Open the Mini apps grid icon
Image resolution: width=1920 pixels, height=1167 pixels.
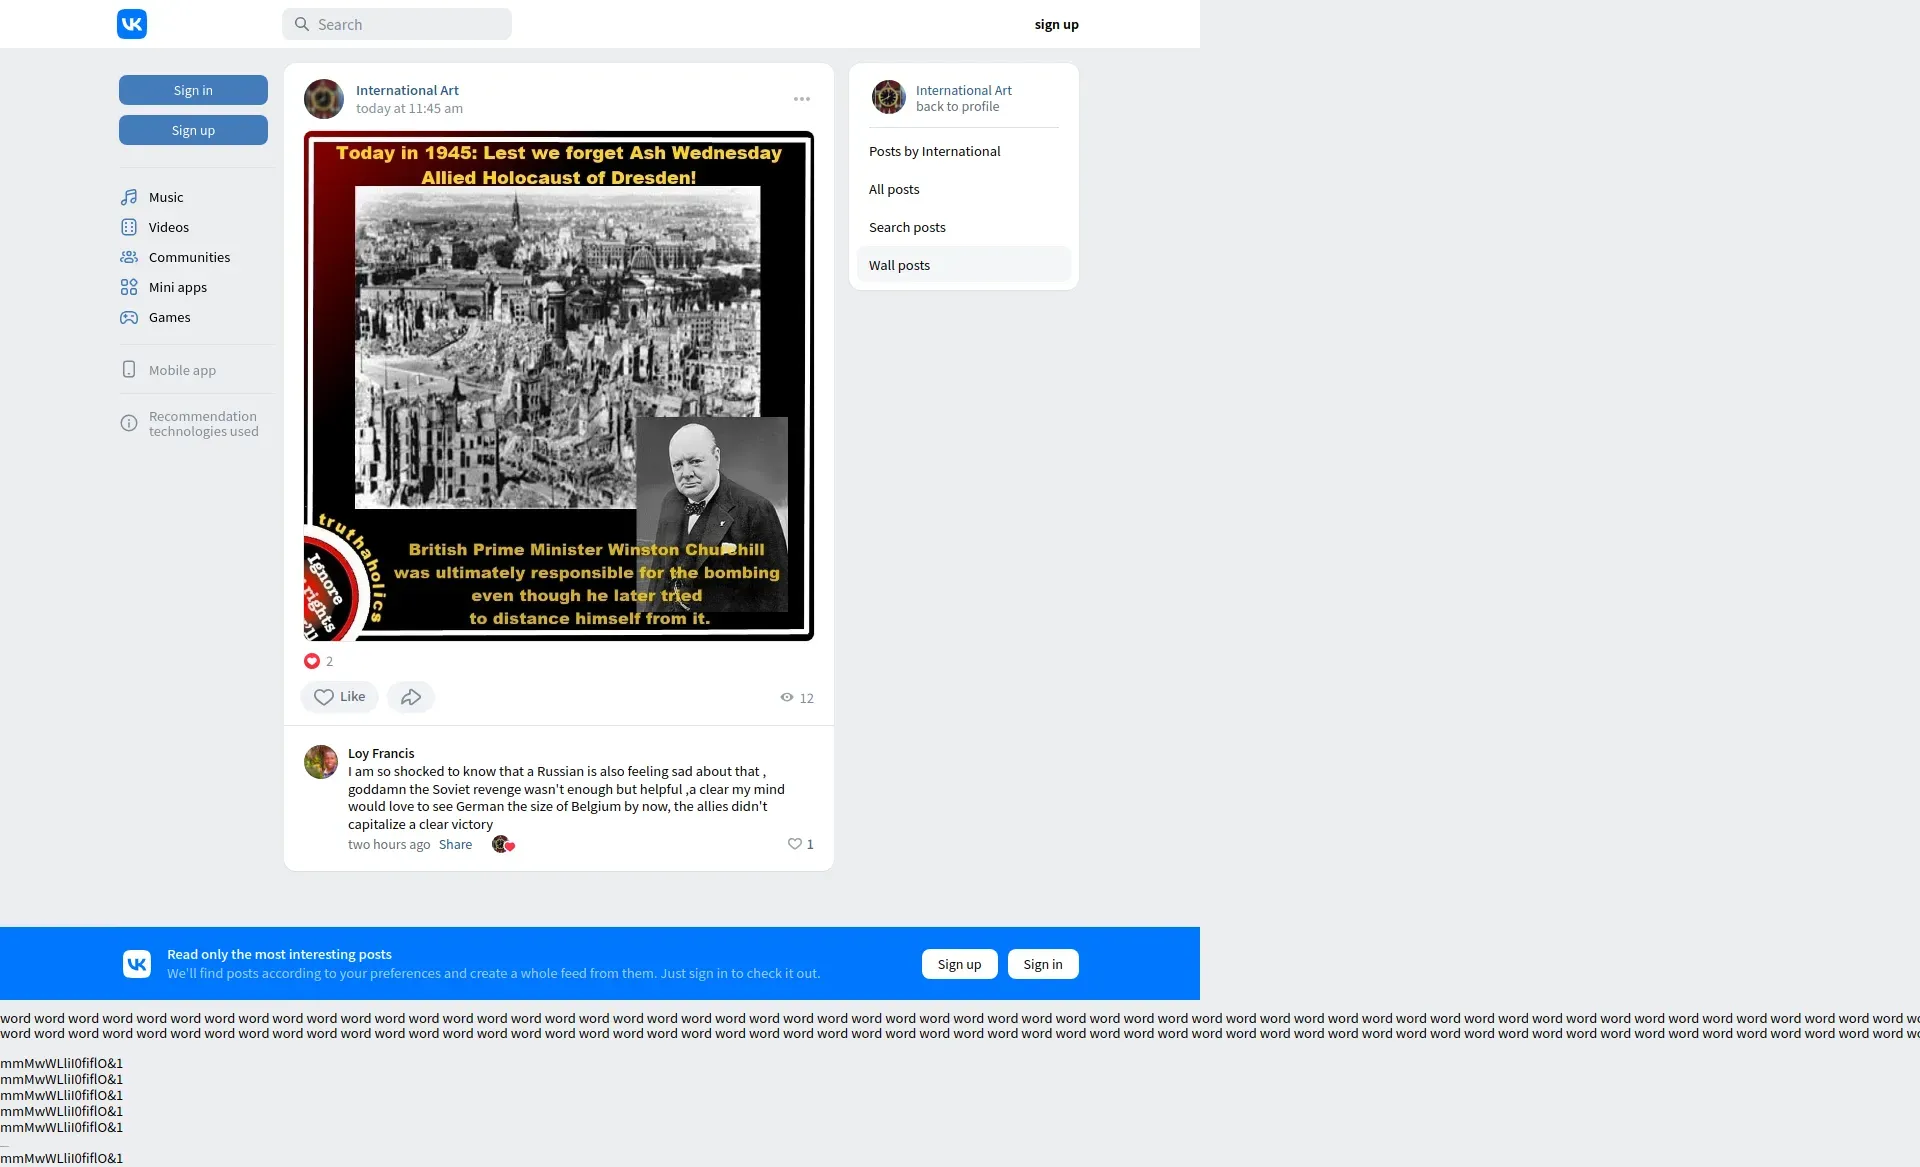pyautogui.click(x=129, y=287)
